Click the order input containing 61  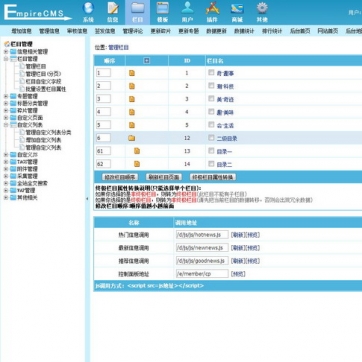pyautogui.click(x=103, y=151)
